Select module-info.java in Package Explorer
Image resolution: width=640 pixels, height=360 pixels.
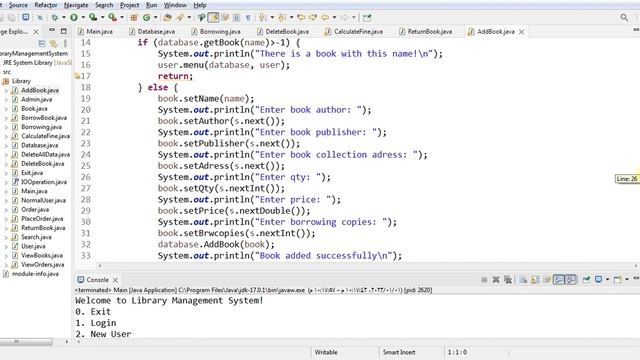point(35,274)
